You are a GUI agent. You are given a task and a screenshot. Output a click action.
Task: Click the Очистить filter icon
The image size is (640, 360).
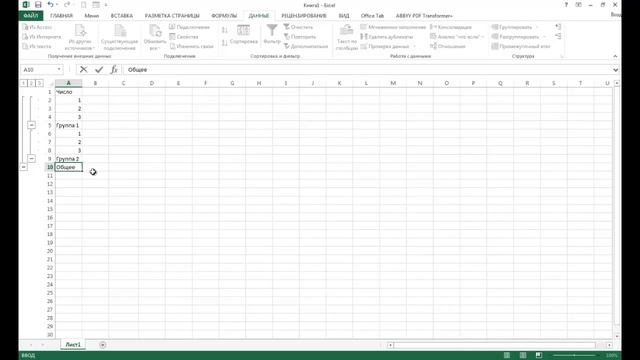pyautogui.click(x=287, y=27)
